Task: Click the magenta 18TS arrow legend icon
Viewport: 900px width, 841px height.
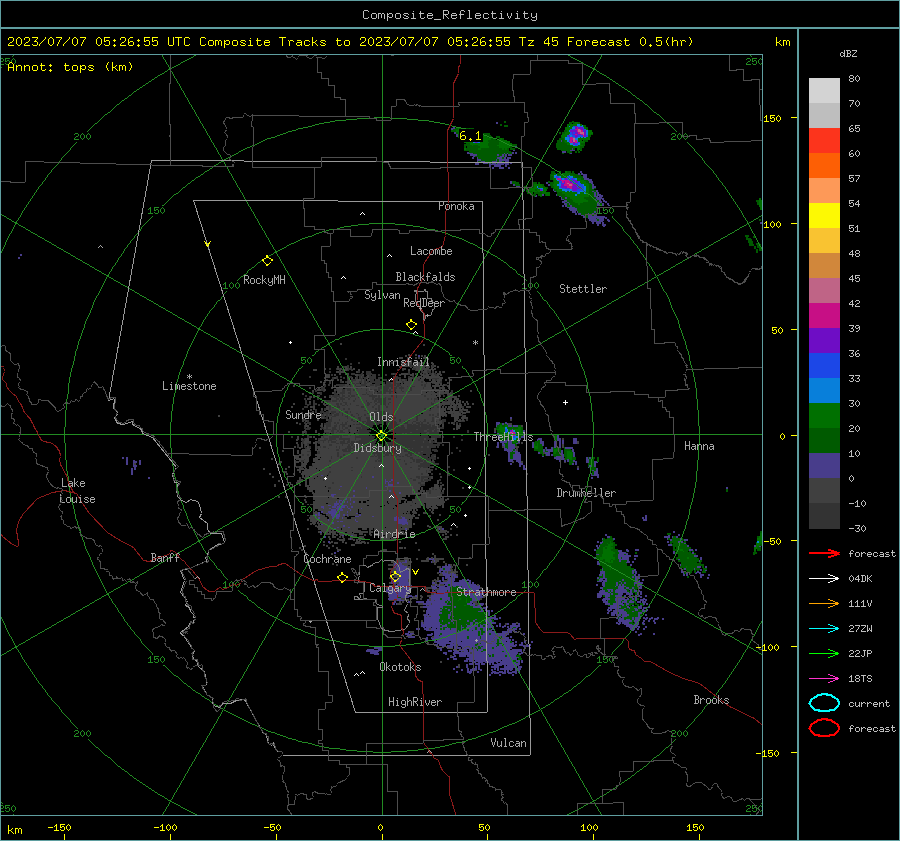Action: [x=824, y=679]
